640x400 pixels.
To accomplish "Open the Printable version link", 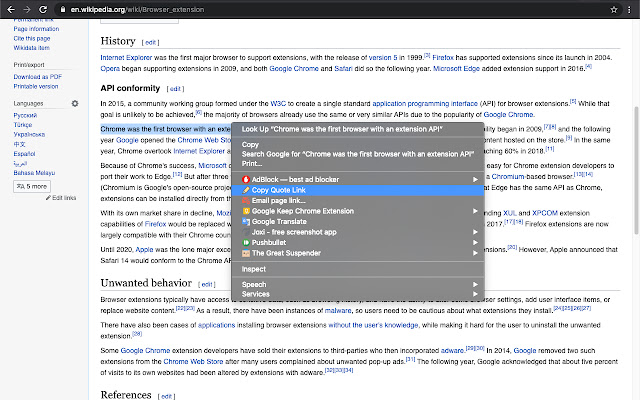I will click(36, 87).
